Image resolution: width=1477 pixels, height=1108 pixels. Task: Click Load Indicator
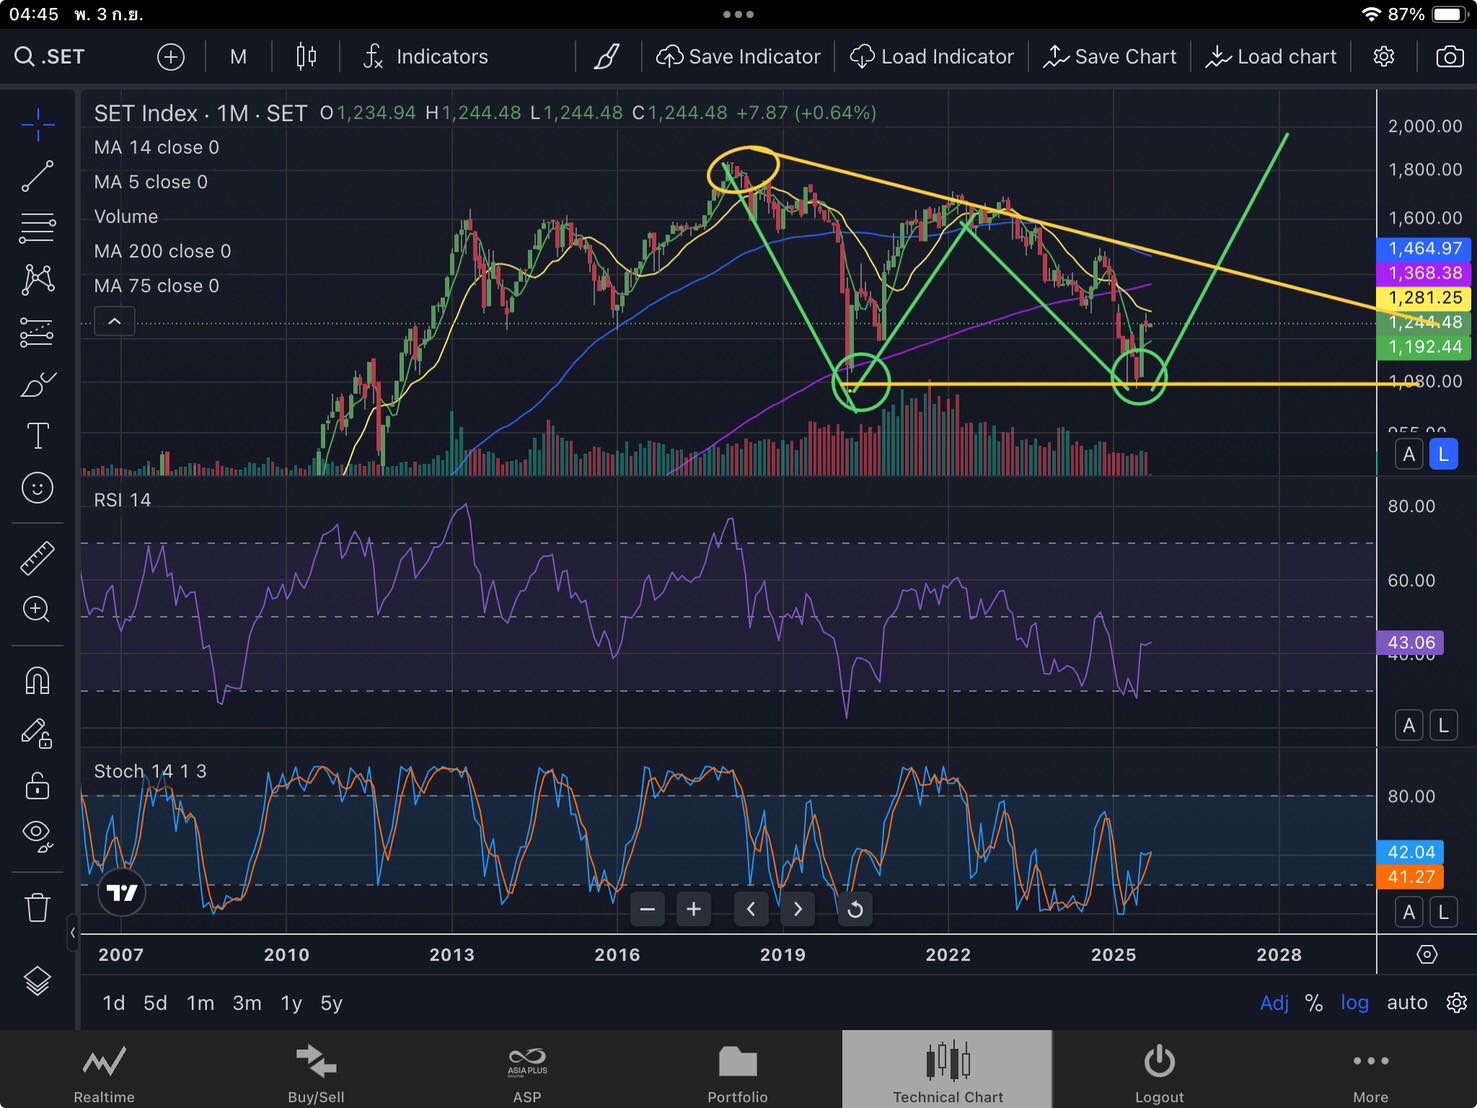[931, 57]
